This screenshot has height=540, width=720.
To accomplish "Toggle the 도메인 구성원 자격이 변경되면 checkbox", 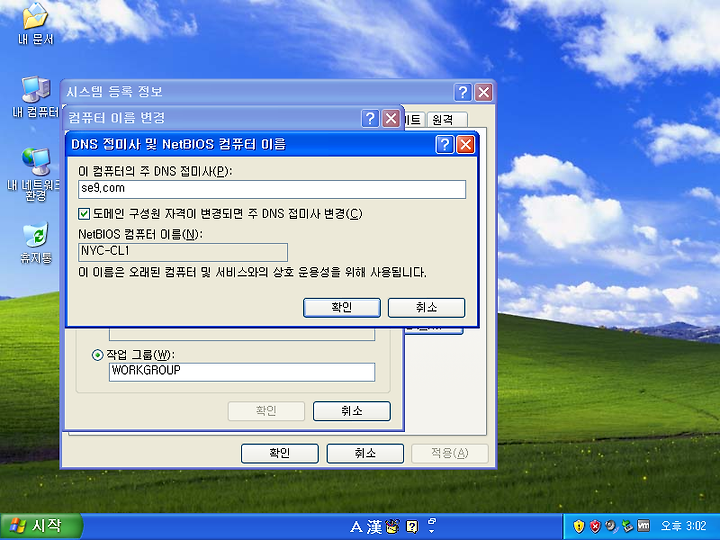I will pos(84,214).
